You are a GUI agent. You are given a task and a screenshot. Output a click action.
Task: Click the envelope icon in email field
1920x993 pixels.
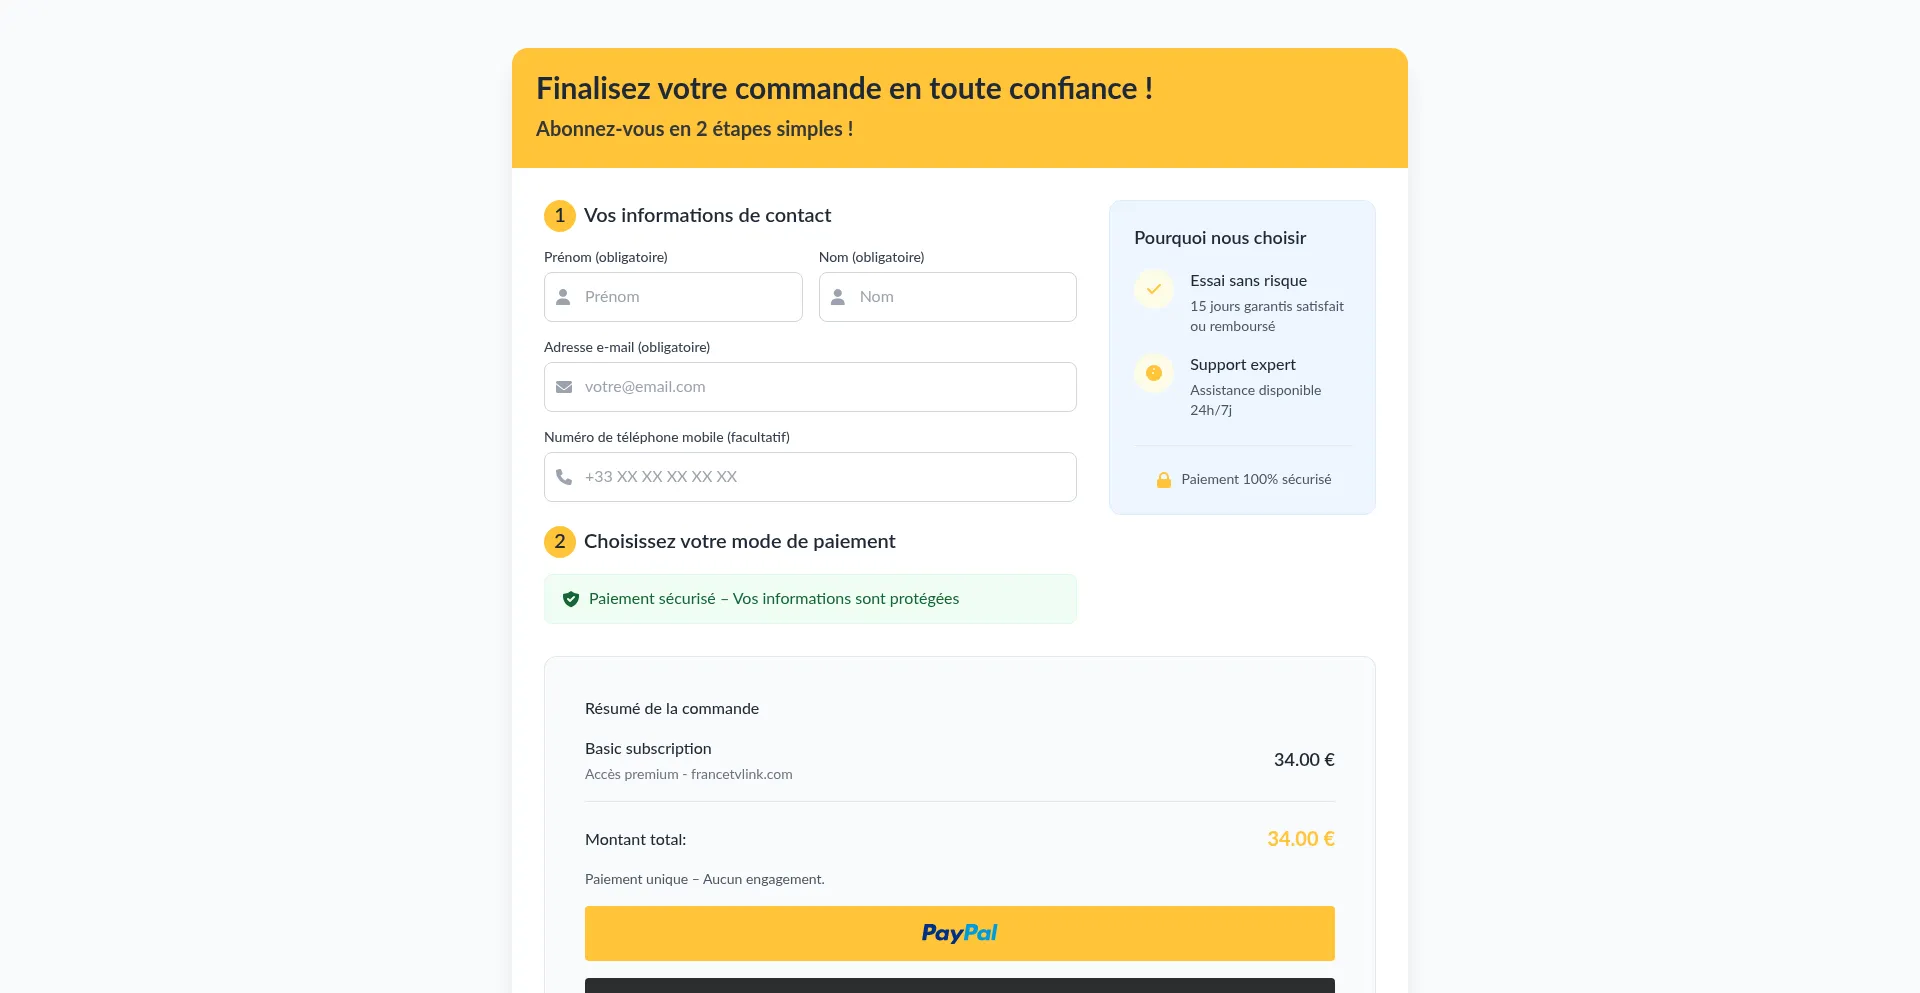click(564, 387)
